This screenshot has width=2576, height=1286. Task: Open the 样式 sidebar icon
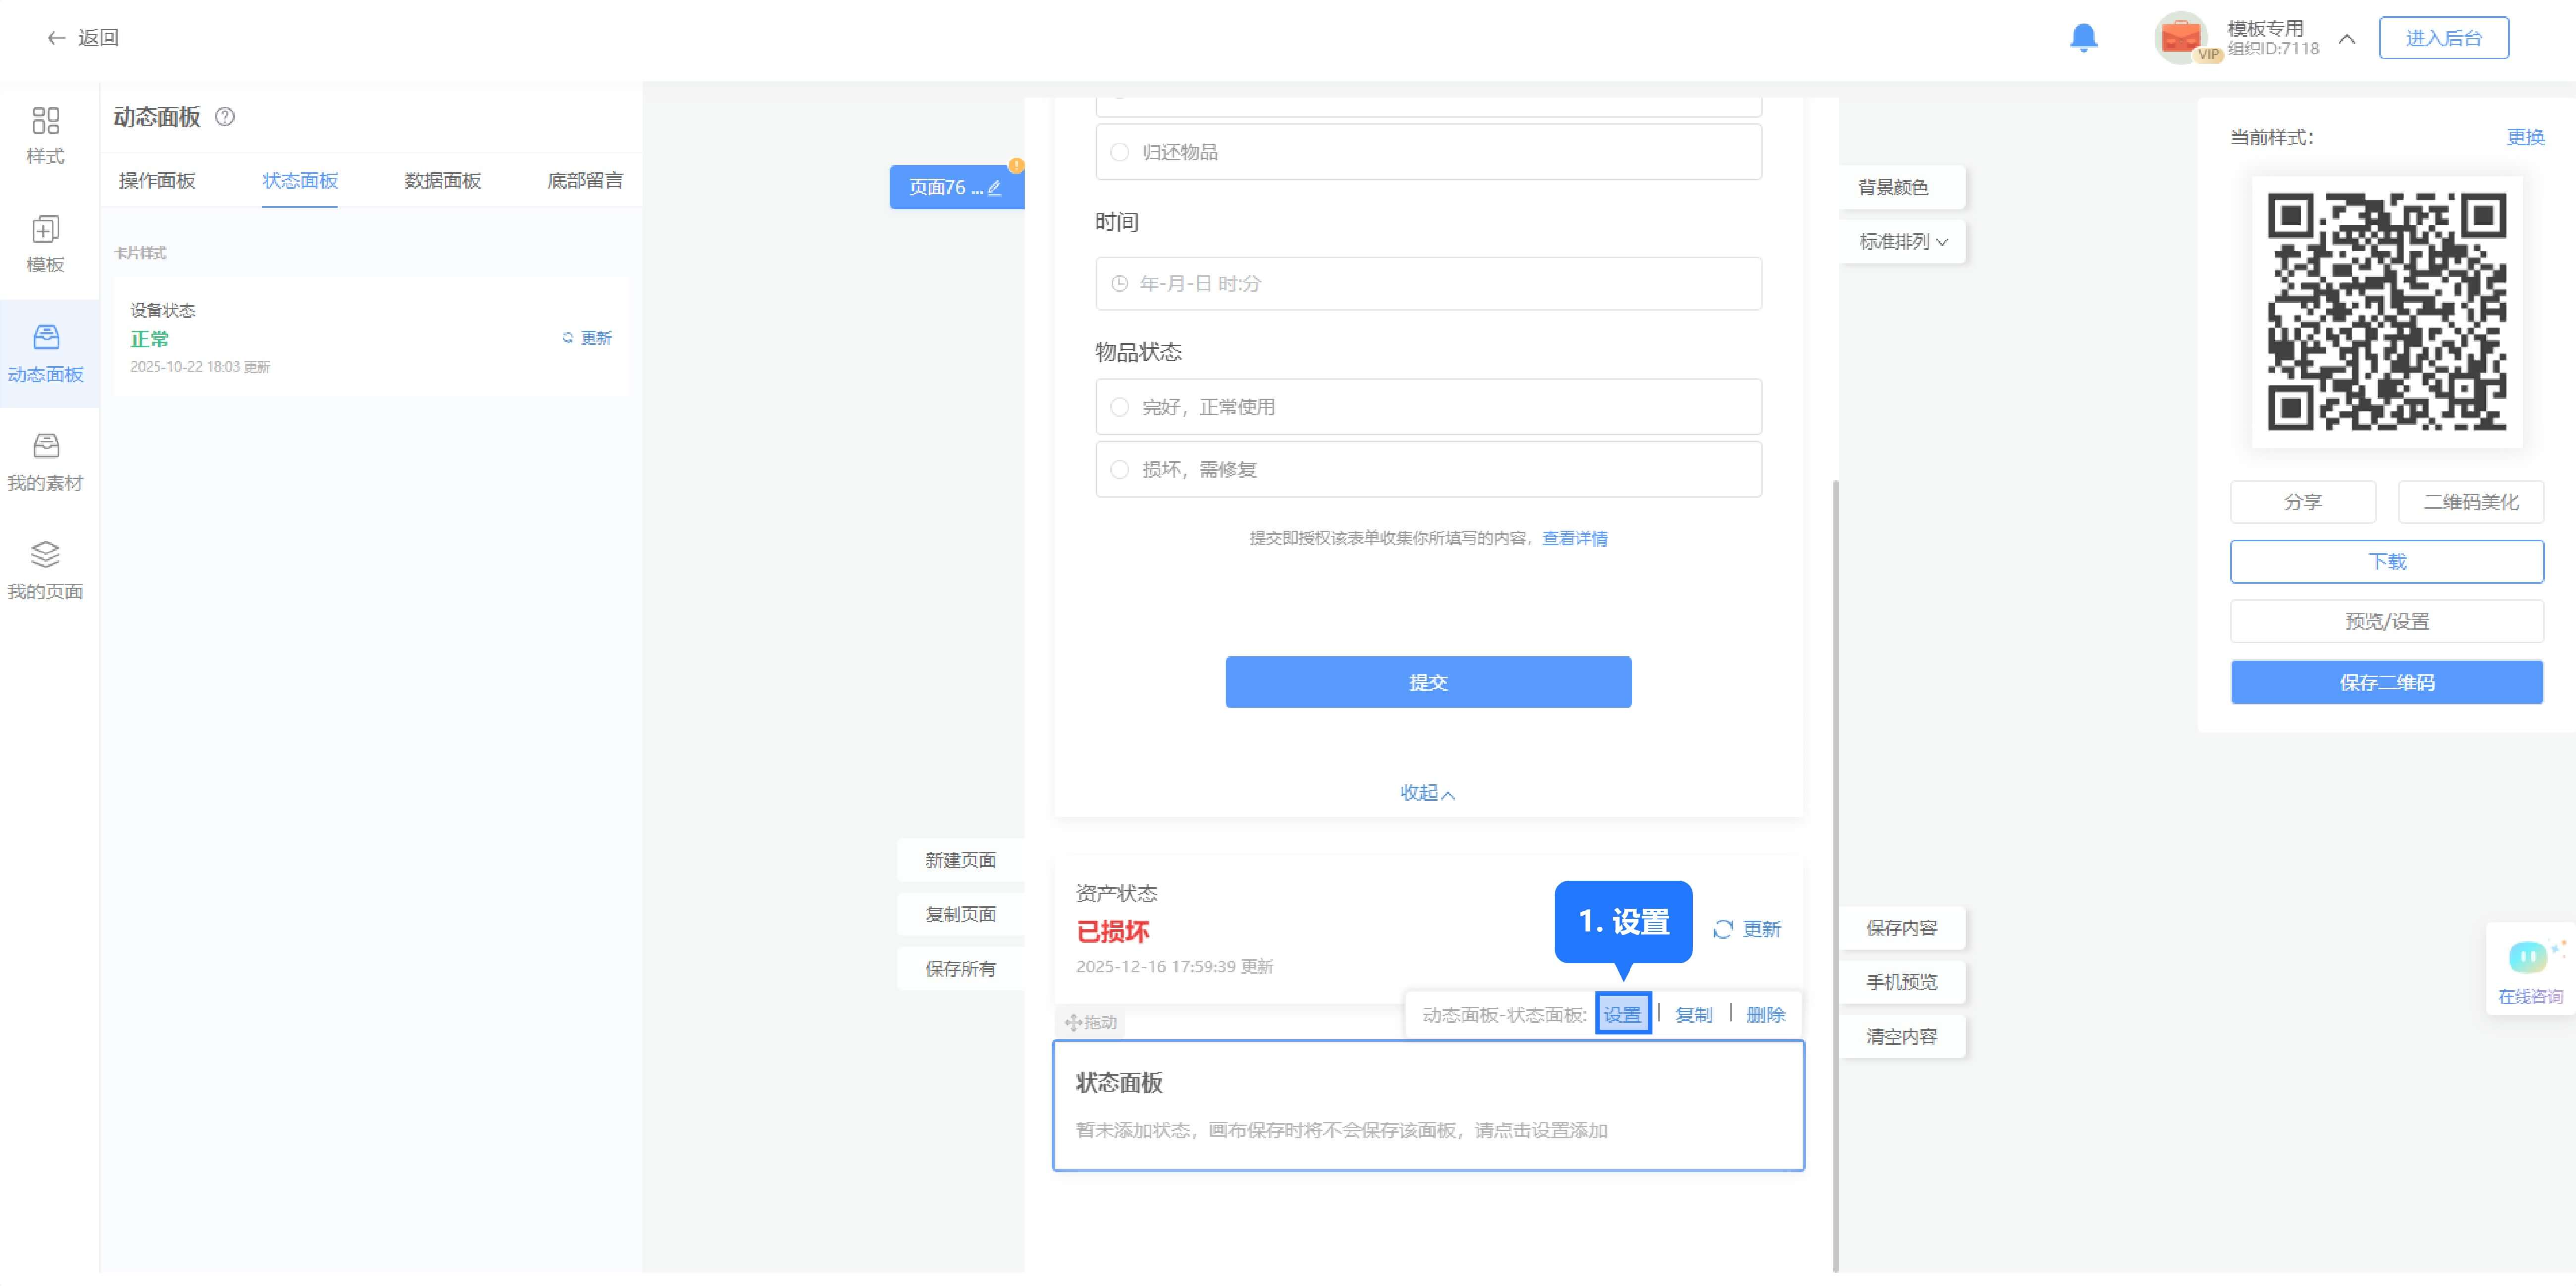(45, 122)
